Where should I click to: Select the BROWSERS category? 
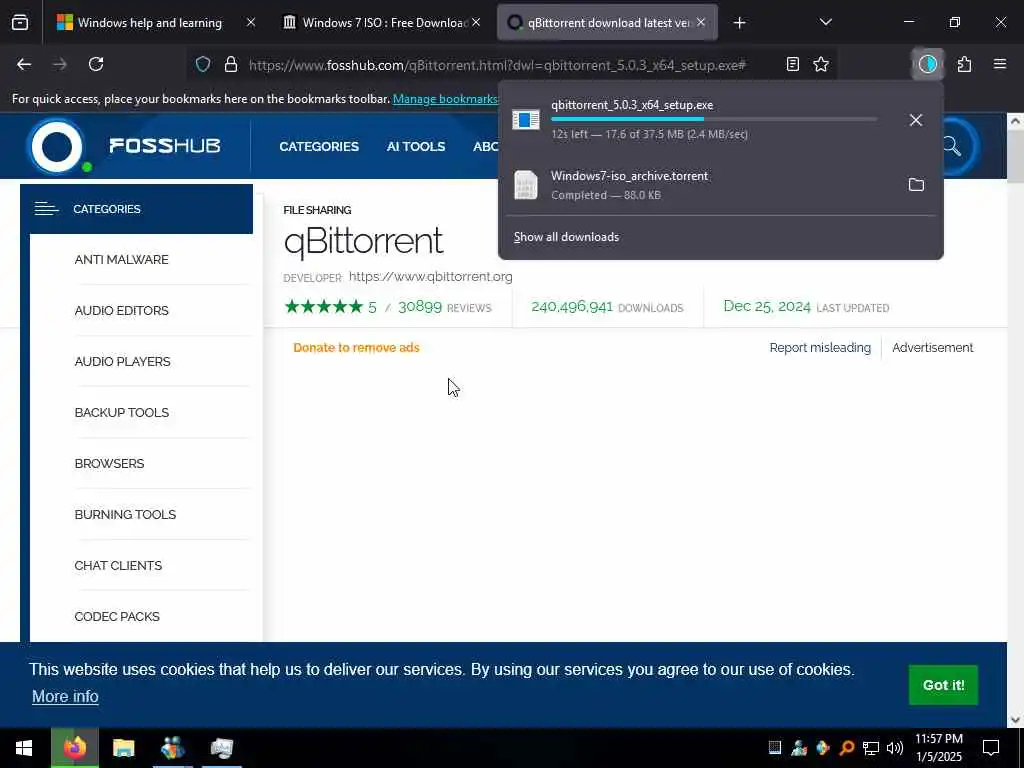tap(109, 463)
